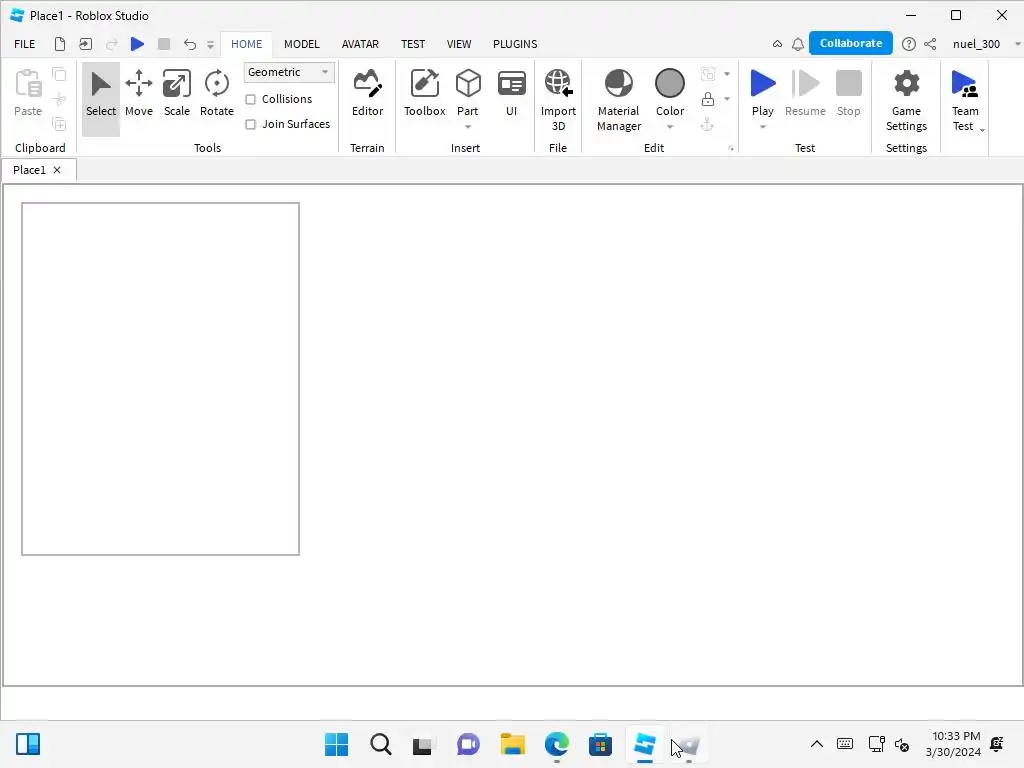
Task: Open the Help question mark icon
Action: coord(908,44)
